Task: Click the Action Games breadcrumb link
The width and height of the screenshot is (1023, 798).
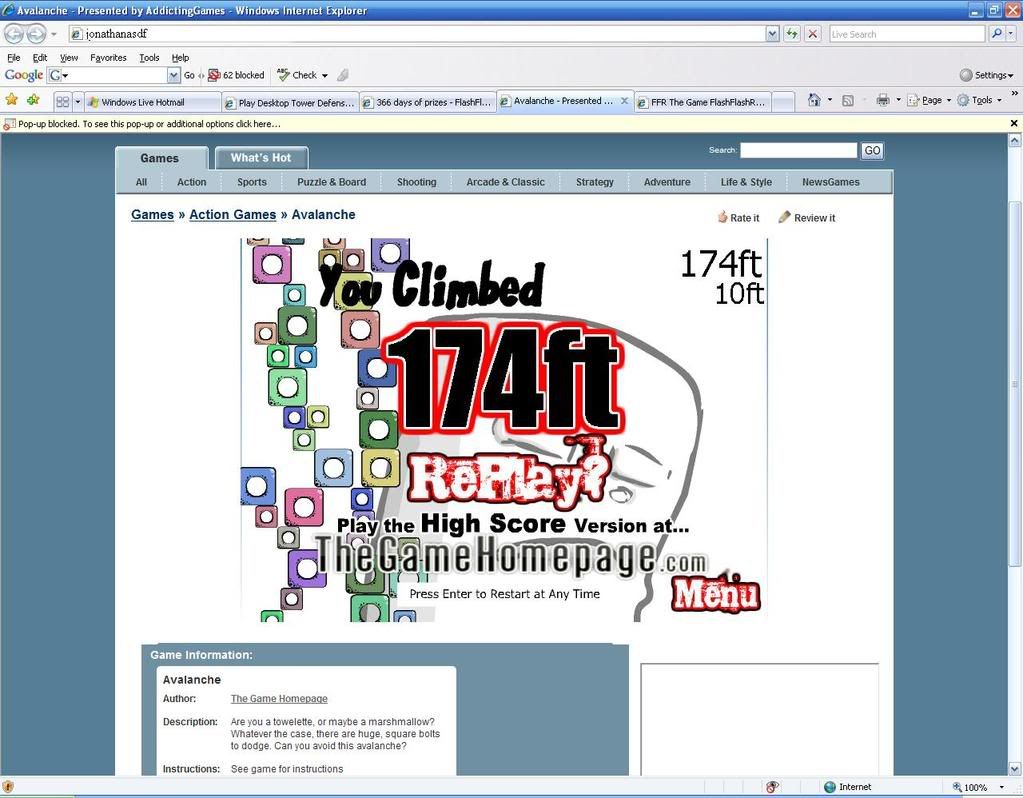Action: point(232,215)
